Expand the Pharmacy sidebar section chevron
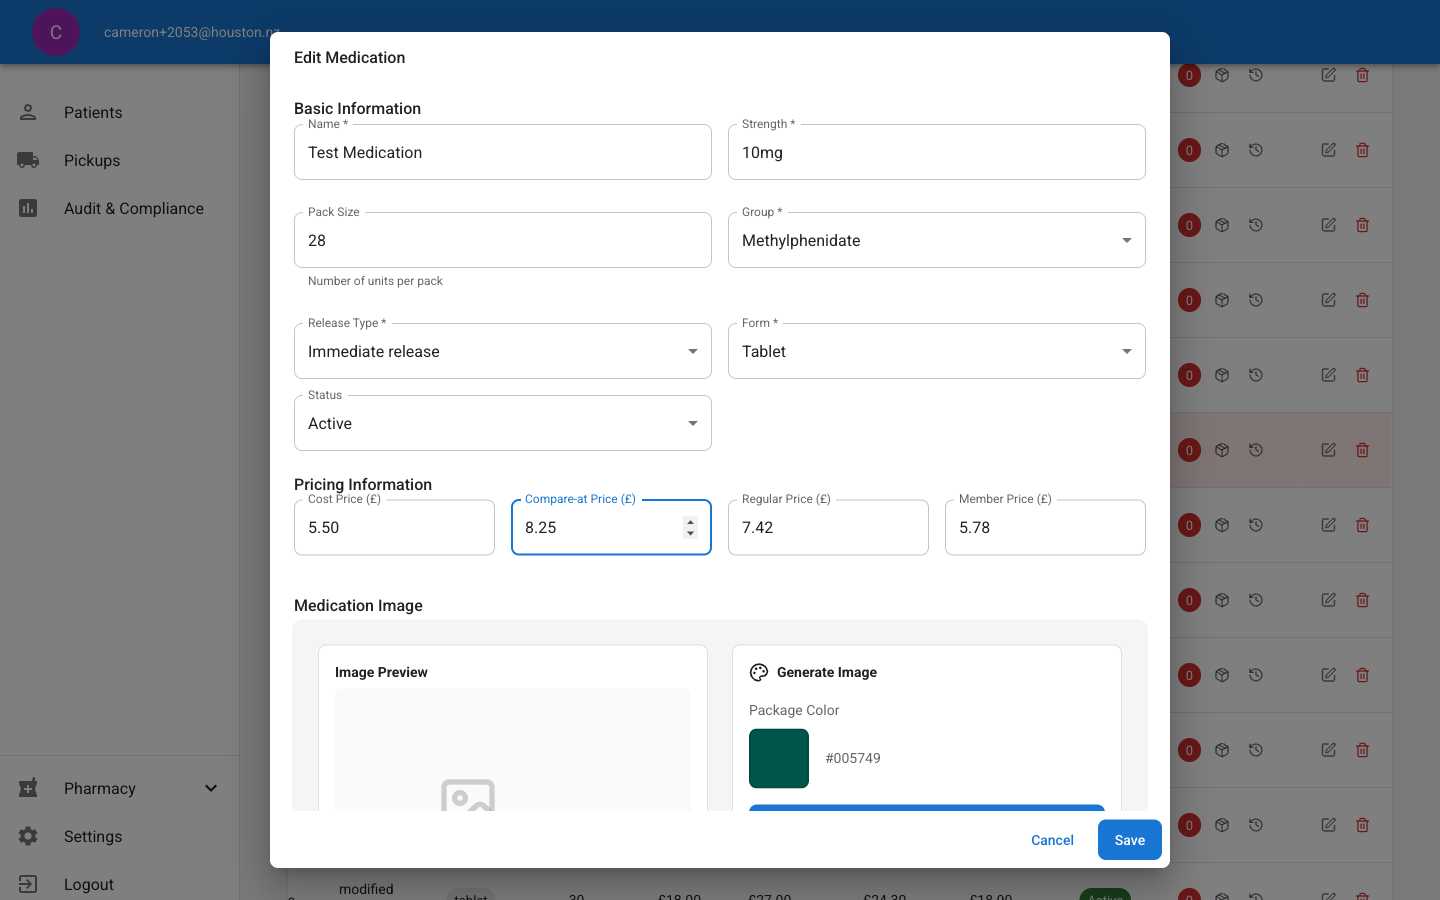This screenshot has height=900, width=1440. (x=211, y=788)
